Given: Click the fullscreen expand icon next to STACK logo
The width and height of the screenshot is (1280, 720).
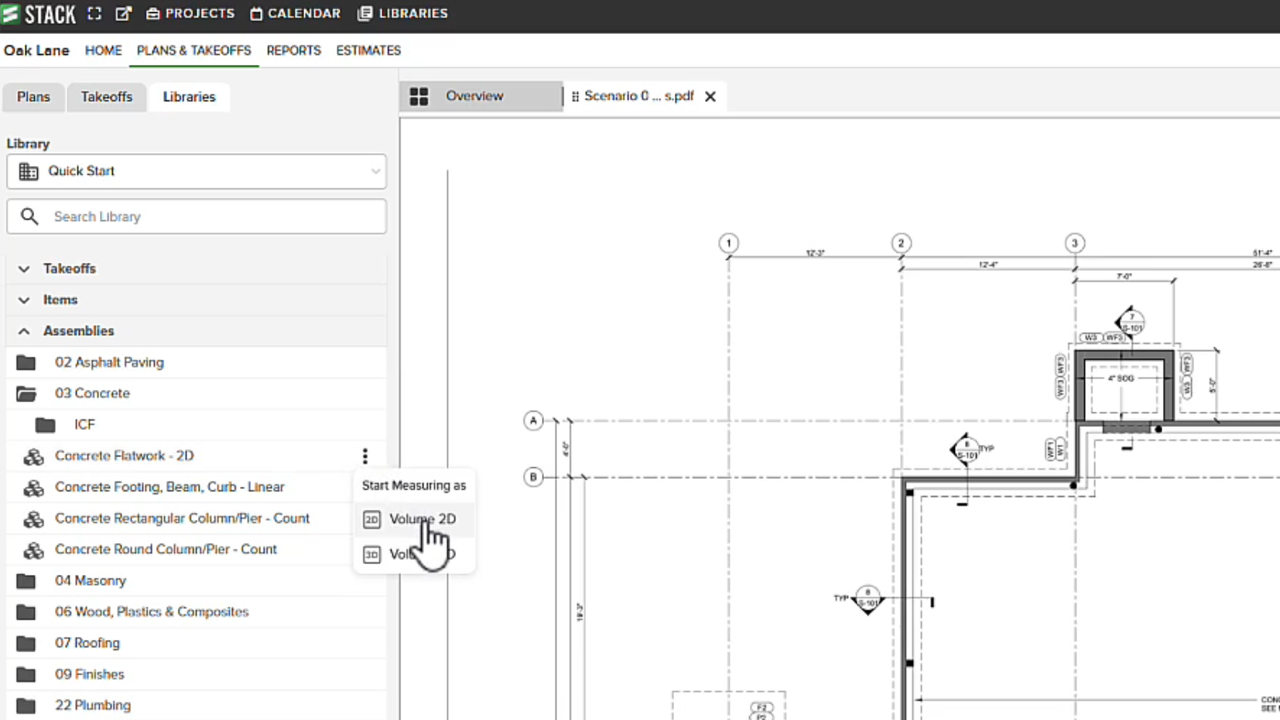Looking at the screenshot, I should point(94,13).
